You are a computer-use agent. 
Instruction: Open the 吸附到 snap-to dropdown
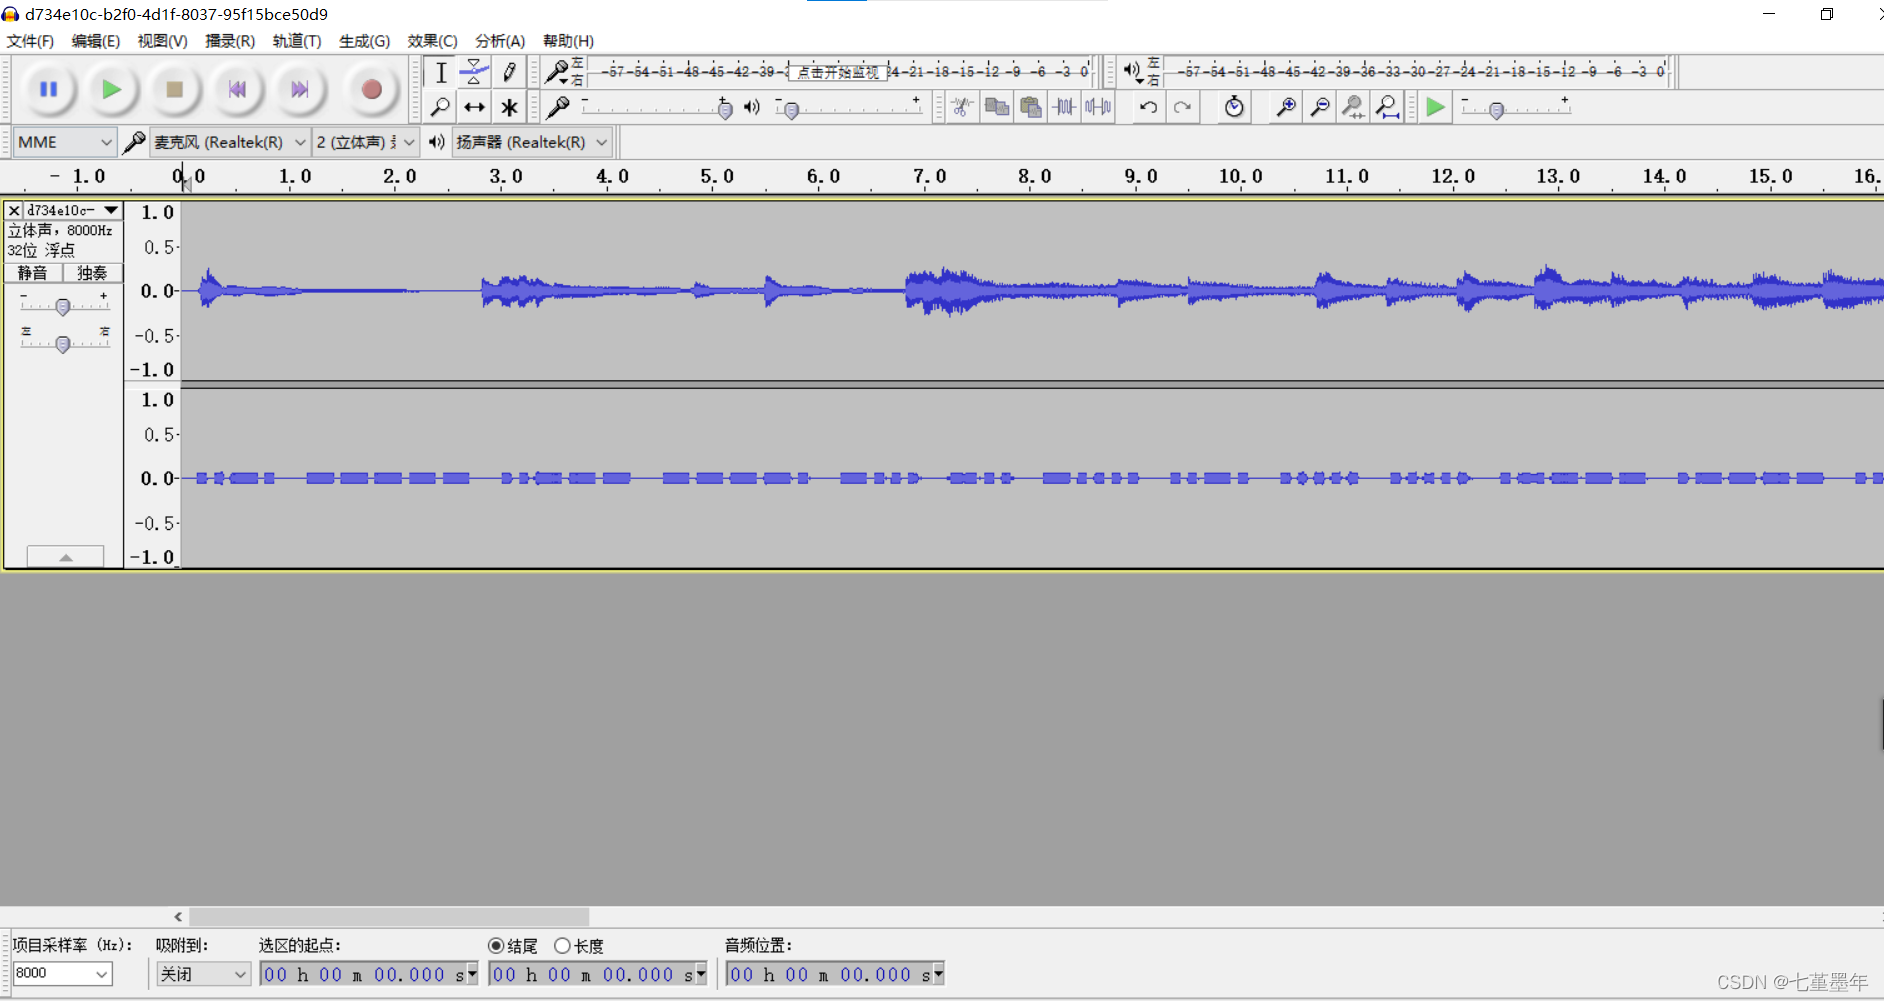pos(203,973)
